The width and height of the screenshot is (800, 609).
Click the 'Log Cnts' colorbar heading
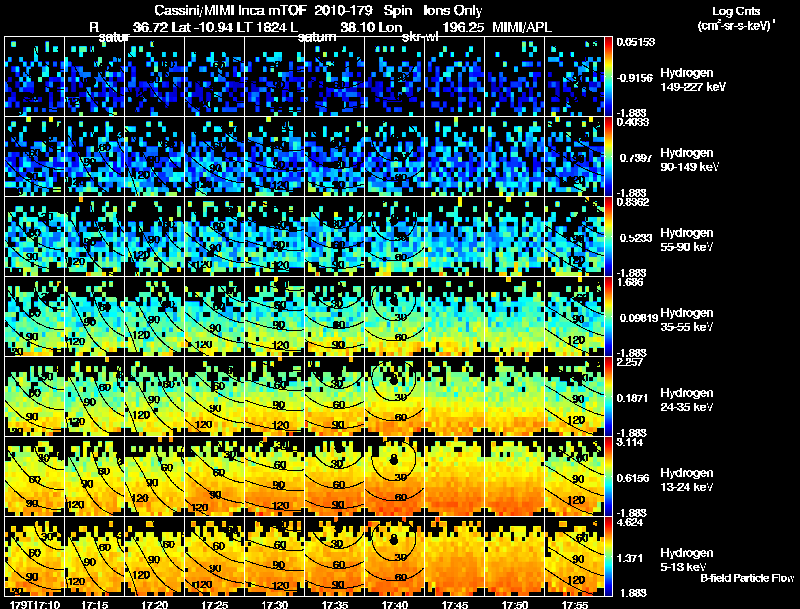[x=736, y=11]
